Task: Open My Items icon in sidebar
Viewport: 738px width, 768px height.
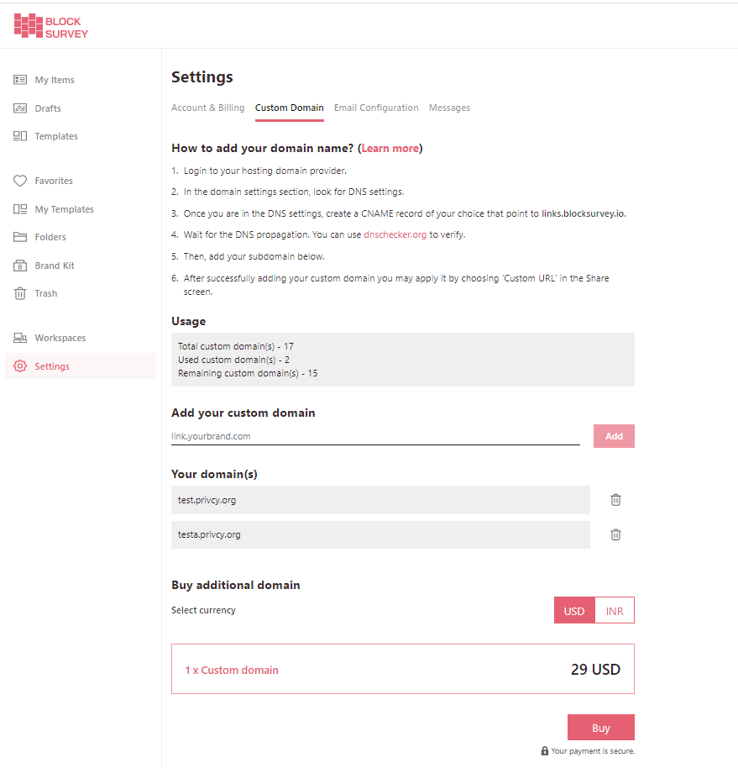Action: (20, 80)
